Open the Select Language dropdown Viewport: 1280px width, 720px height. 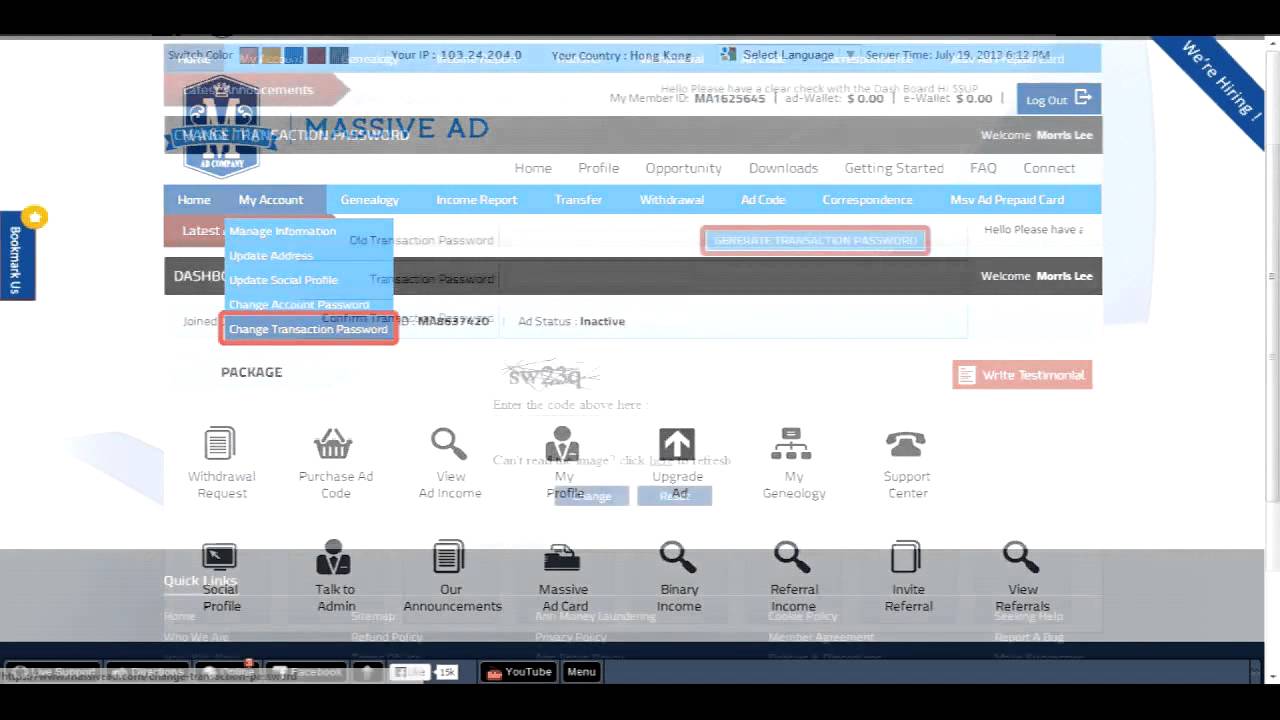[x=788, y=55]
